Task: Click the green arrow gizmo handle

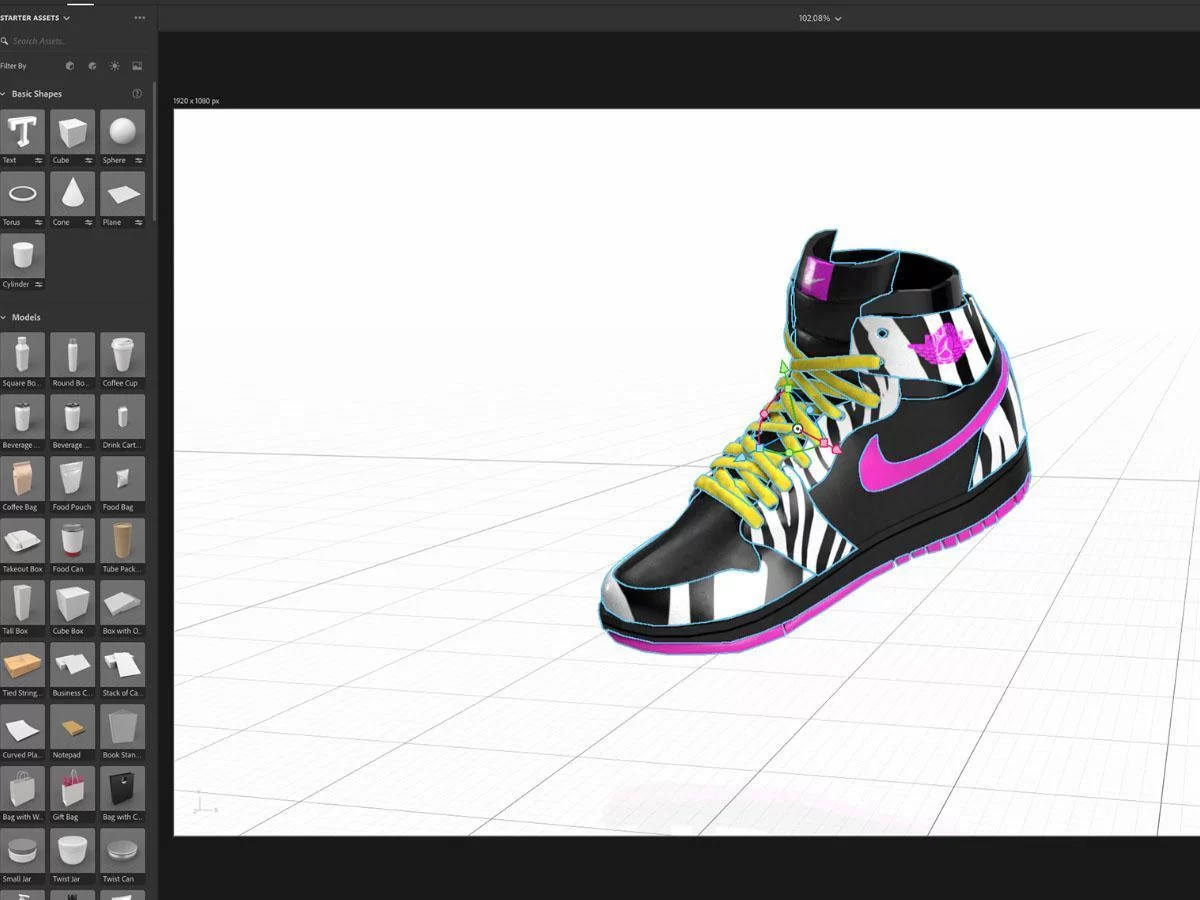Action: pyautogui.click(x=784, y=366)
